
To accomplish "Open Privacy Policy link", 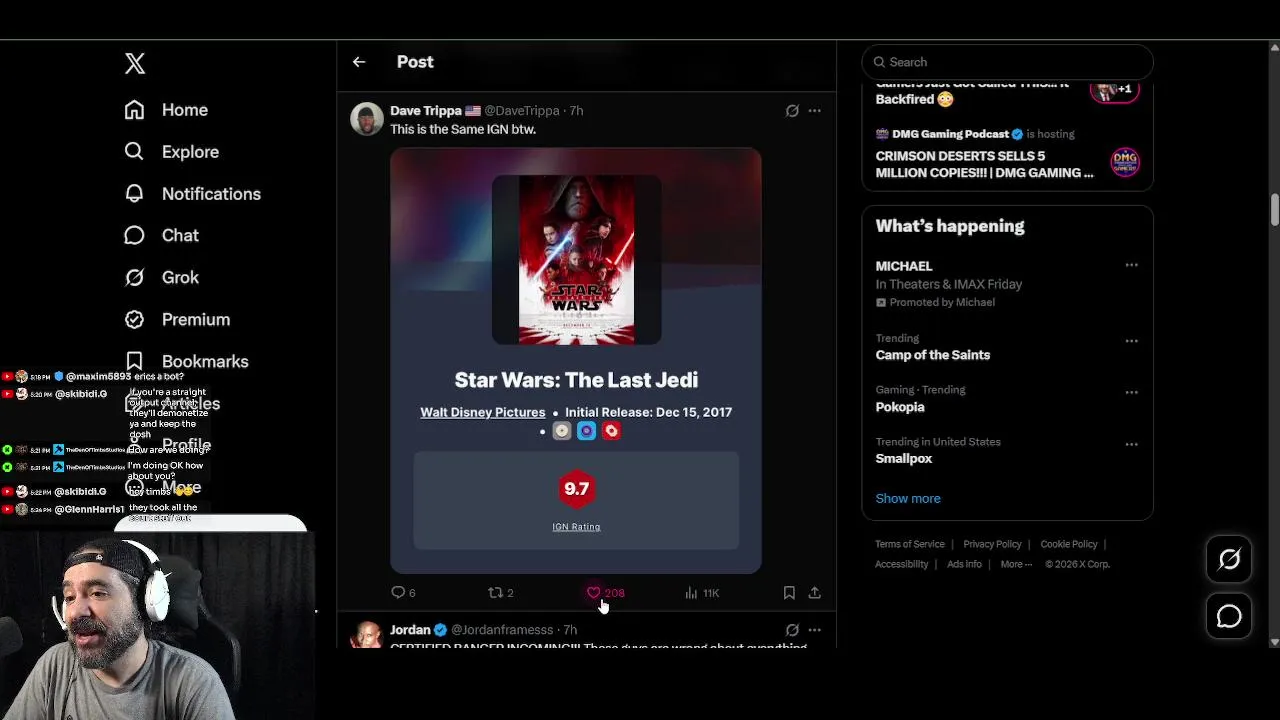I will (992, 544).
